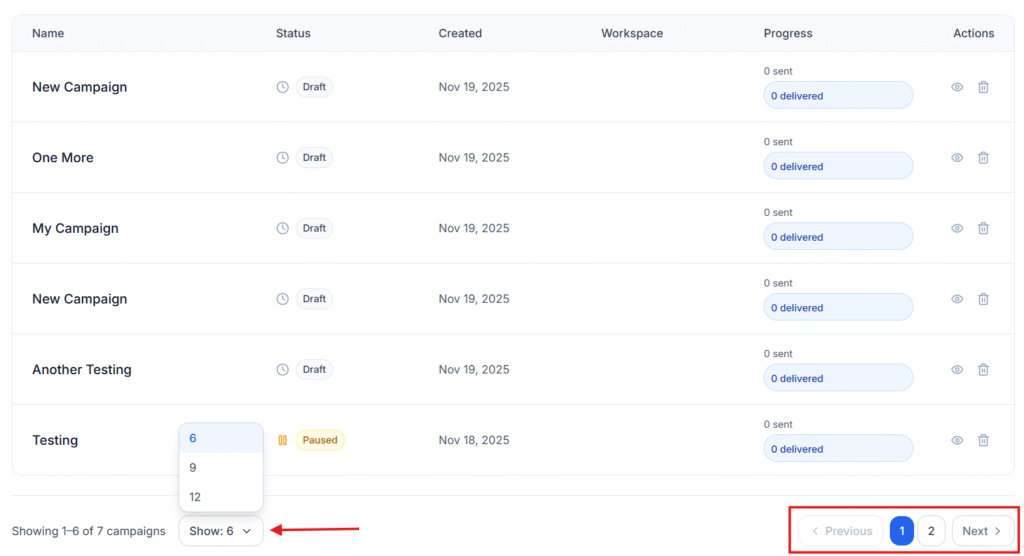
Task: Delete the Testing campaign with trash icon
Action: pos(983,440)
